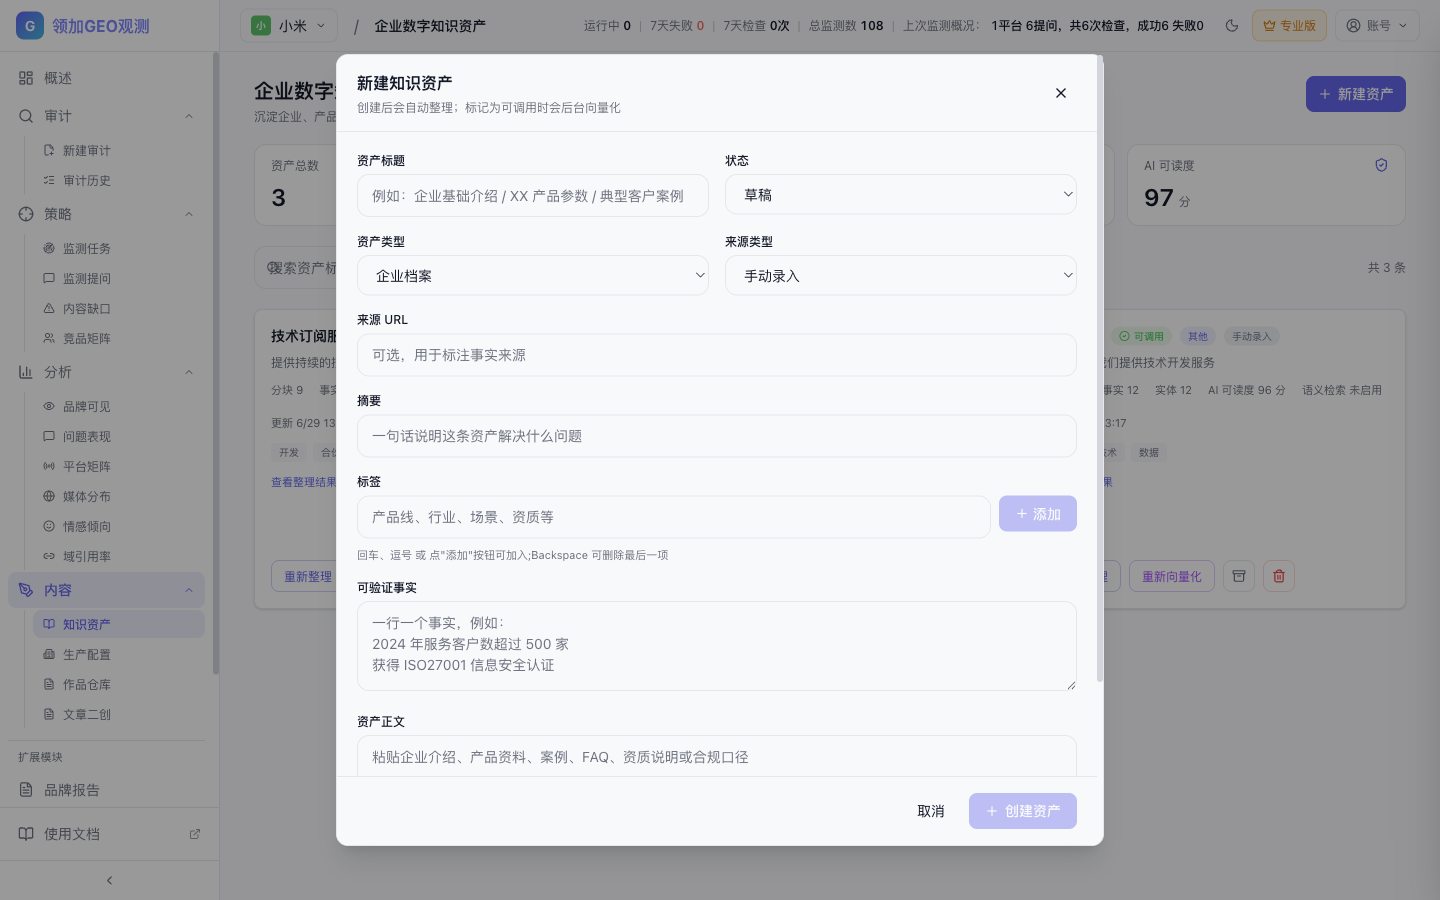1440x900 pixels.
Task: Open 品牌可见 sidebar item
Action: [118, 406]
